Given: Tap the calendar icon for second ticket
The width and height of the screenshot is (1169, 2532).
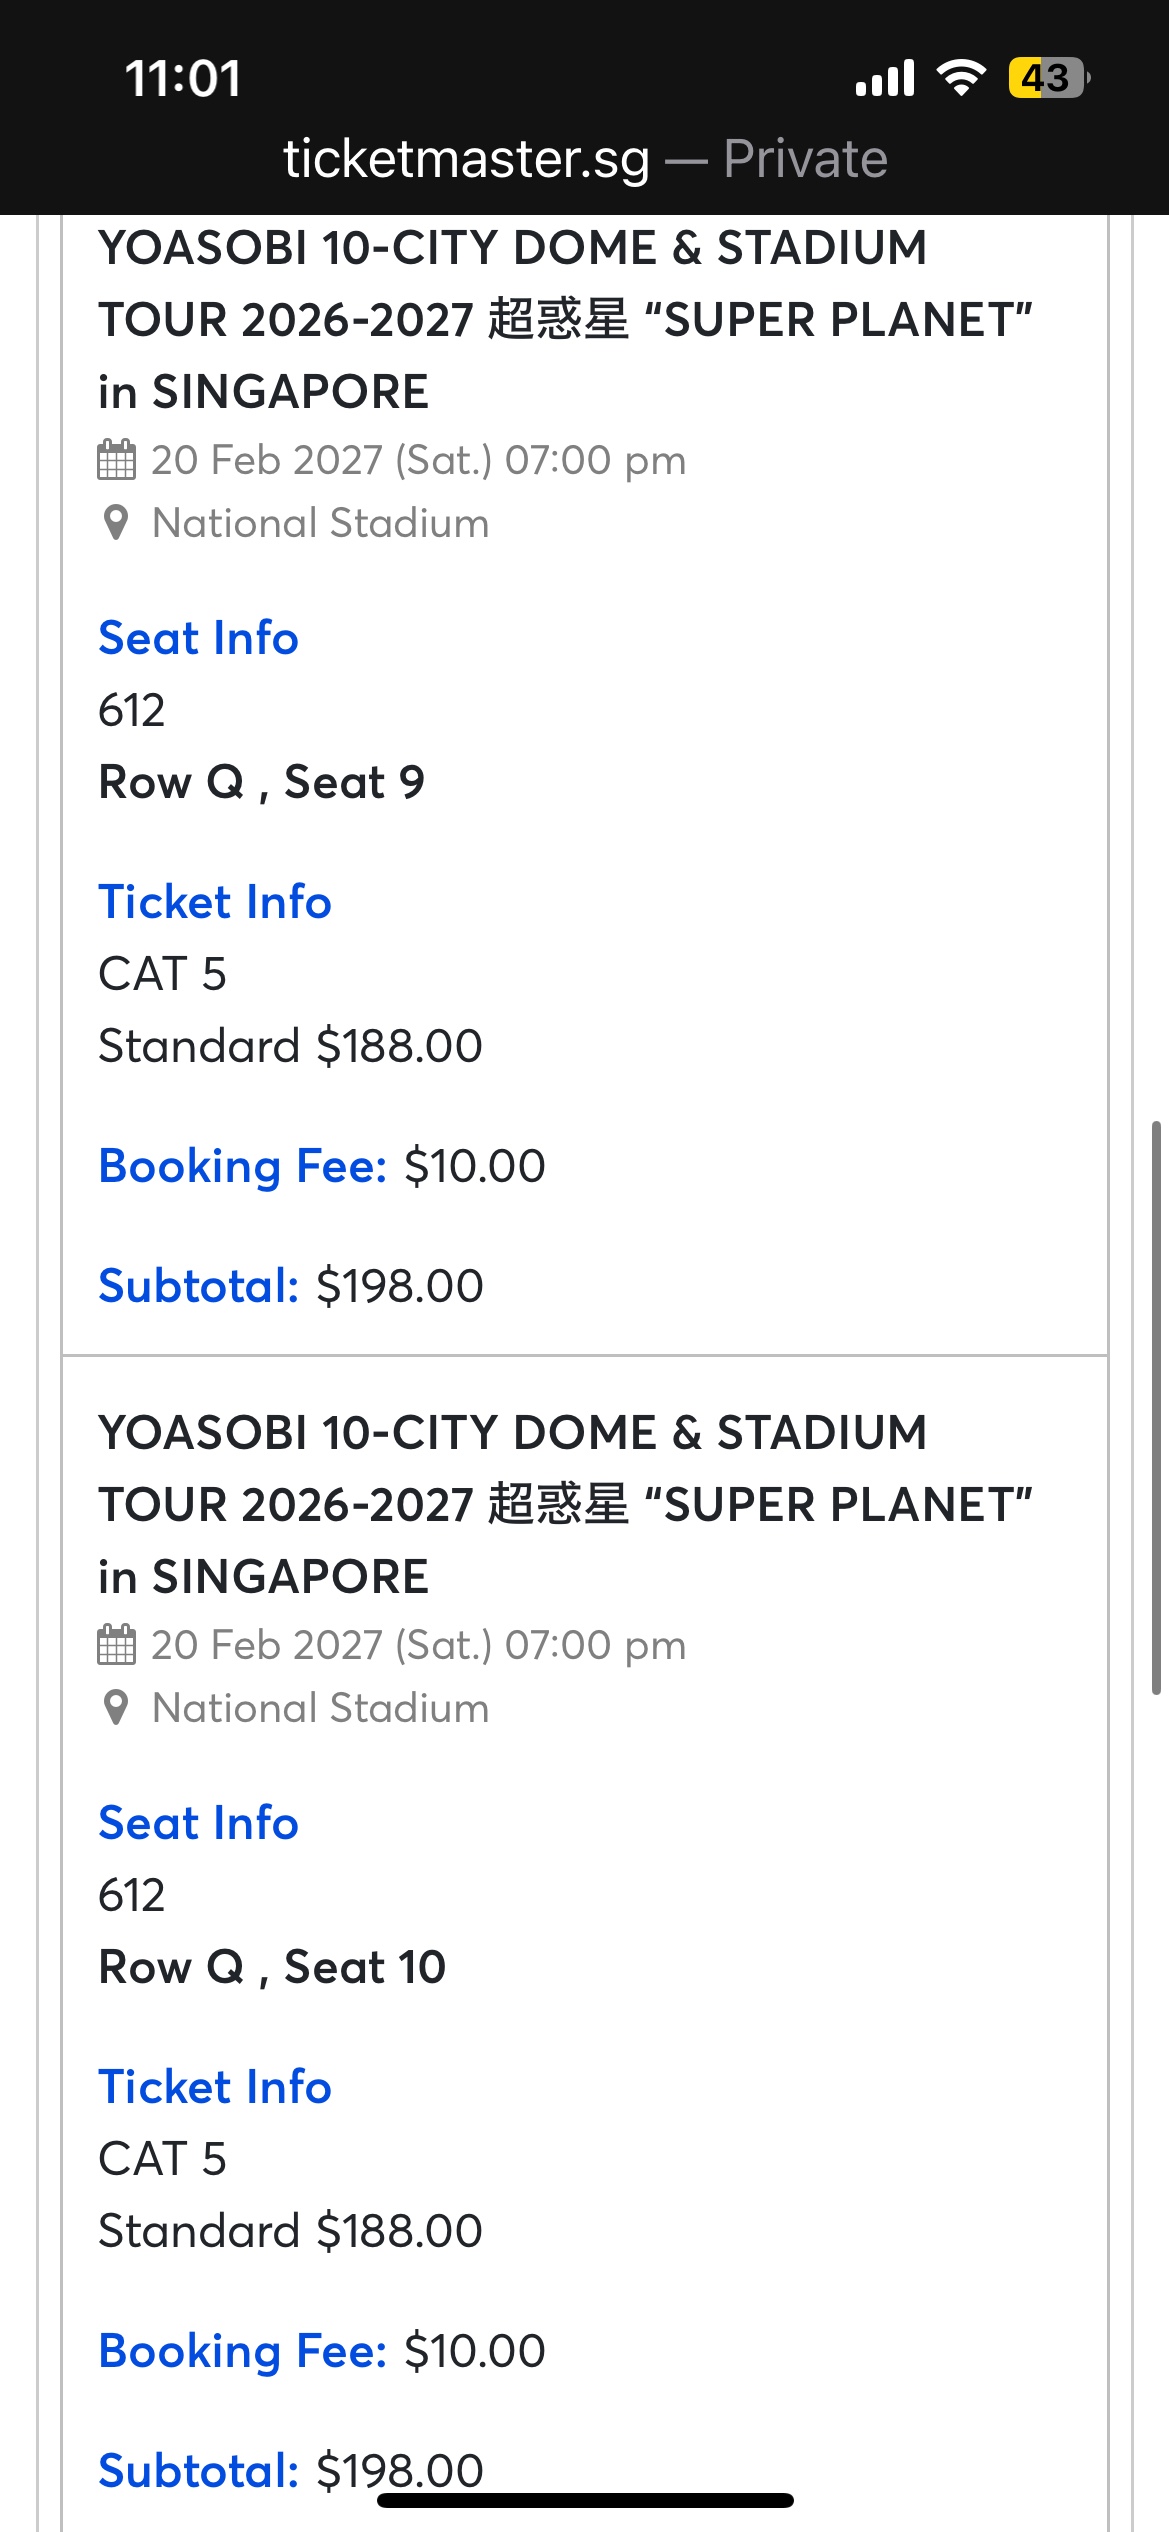Looking at the screenshot, I should pos(116,1645).
